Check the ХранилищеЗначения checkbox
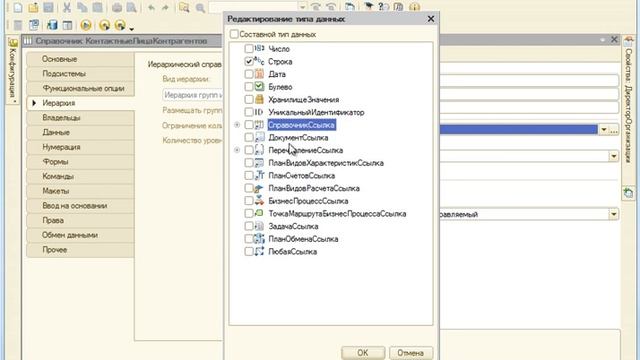 coord(249,99)
